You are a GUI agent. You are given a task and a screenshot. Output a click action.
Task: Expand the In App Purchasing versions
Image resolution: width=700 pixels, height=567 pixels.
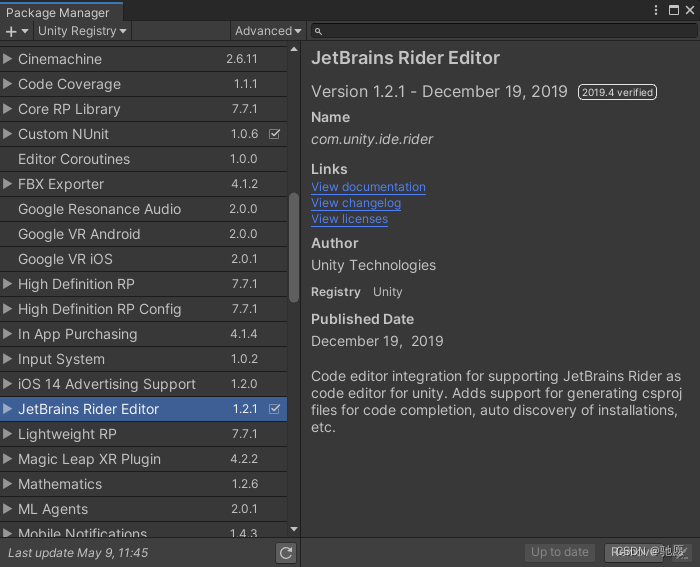tap(7, 334)
